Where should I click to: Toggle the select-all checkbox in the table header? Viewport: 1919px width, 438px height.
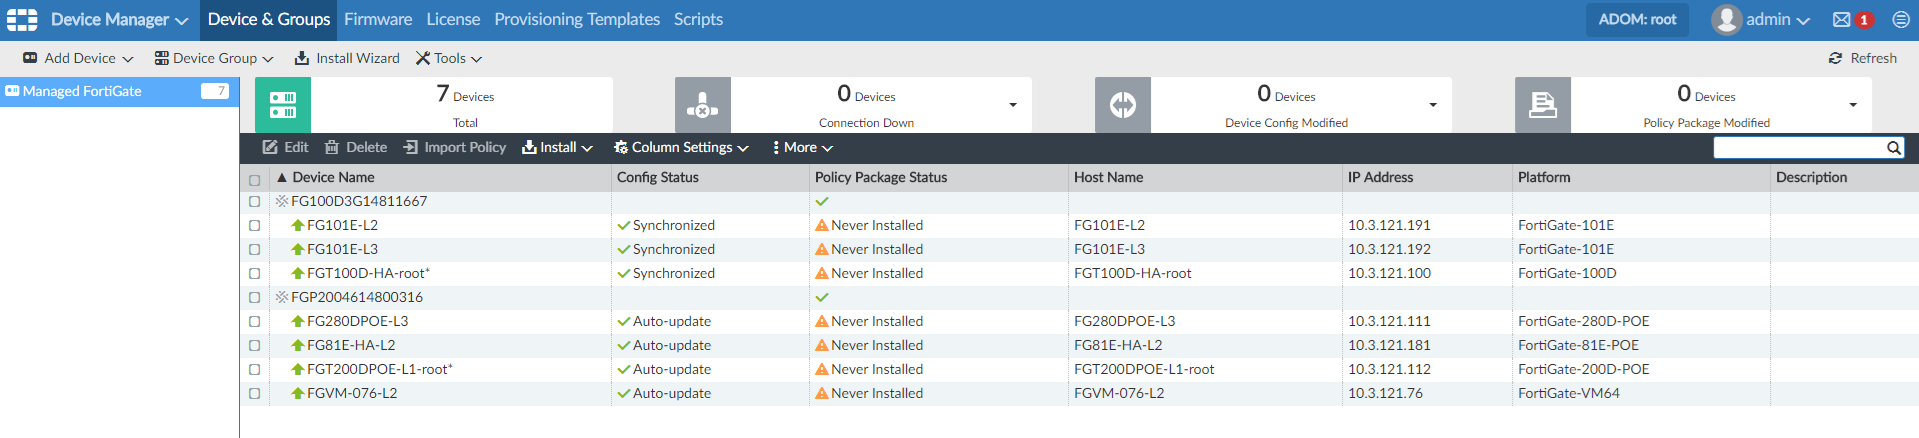[x=254, y=180]
